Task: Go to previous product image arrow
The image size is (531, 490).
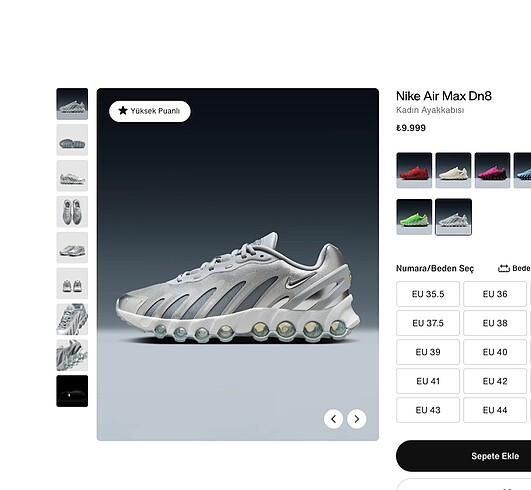Action: pos(333,419)
